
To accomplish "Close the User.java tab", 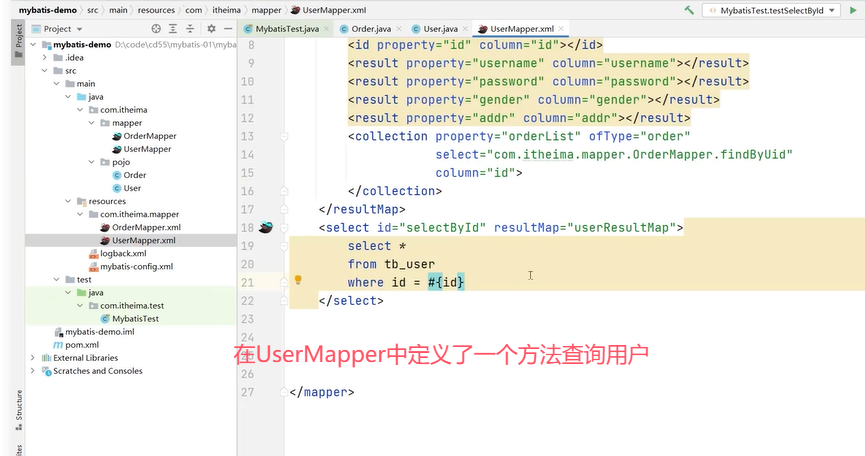I will [465, 29].
